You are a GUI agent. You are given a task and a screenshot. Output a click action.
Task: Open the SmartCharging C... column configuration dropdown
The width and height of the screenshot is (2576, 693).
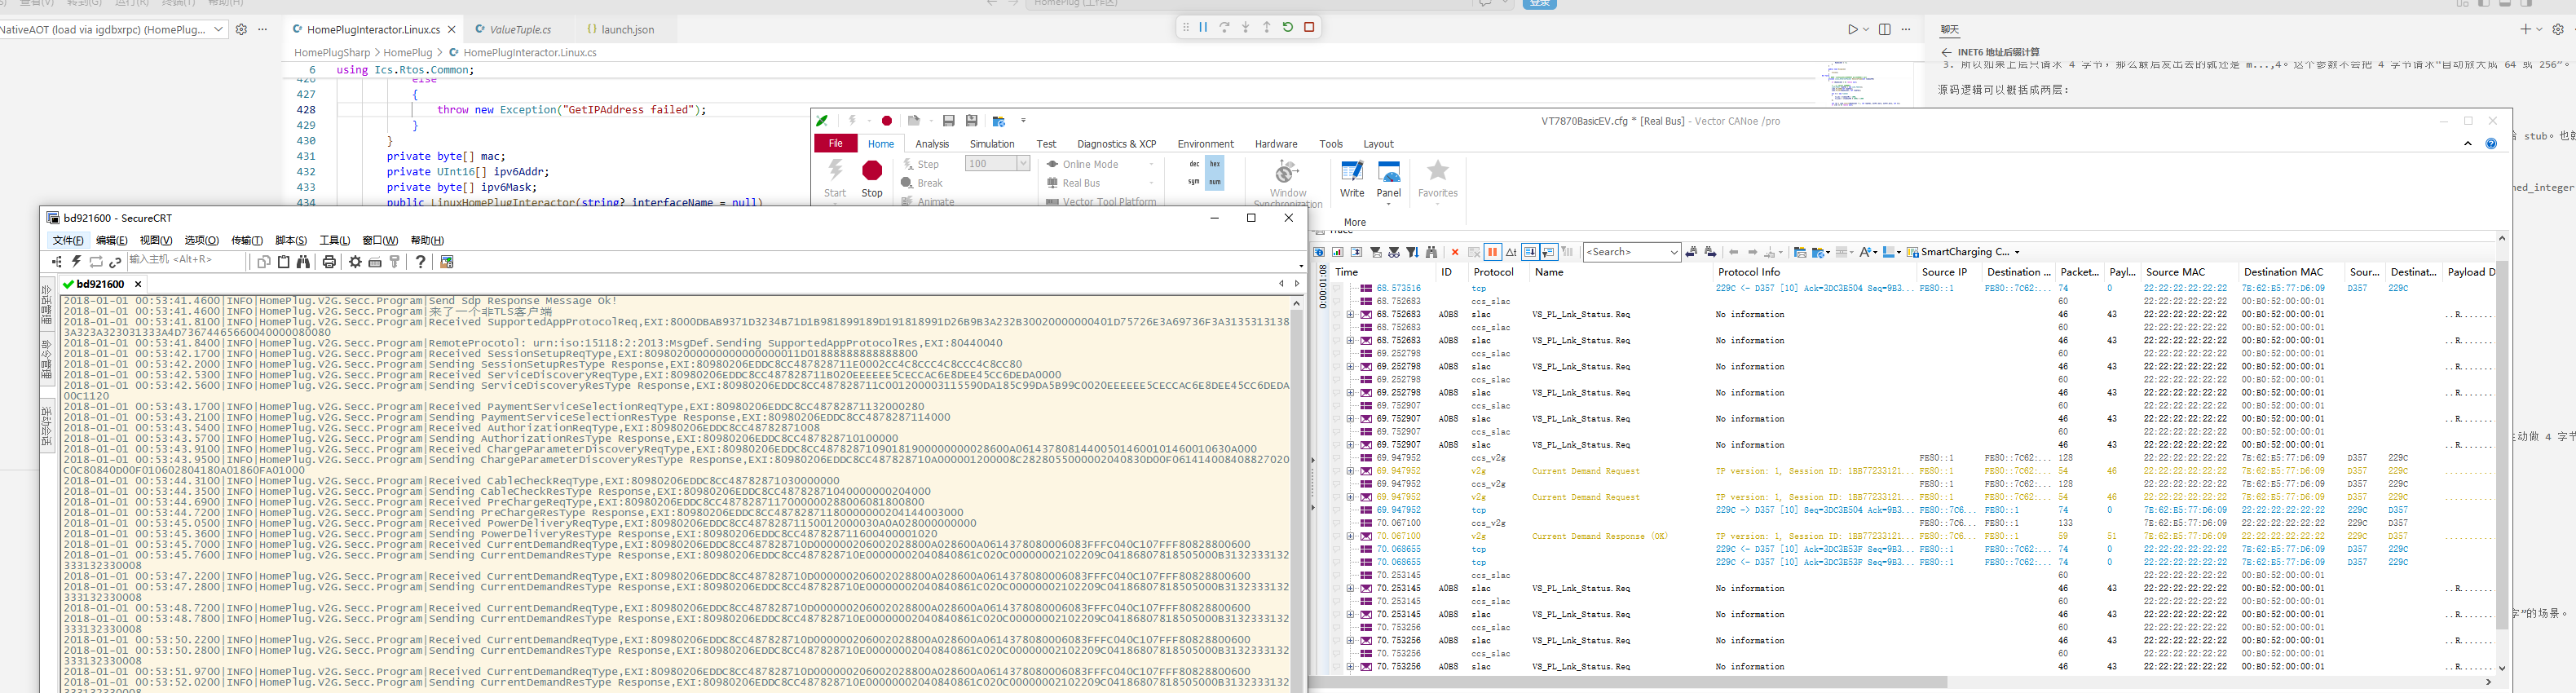(x=2017, y=252)
